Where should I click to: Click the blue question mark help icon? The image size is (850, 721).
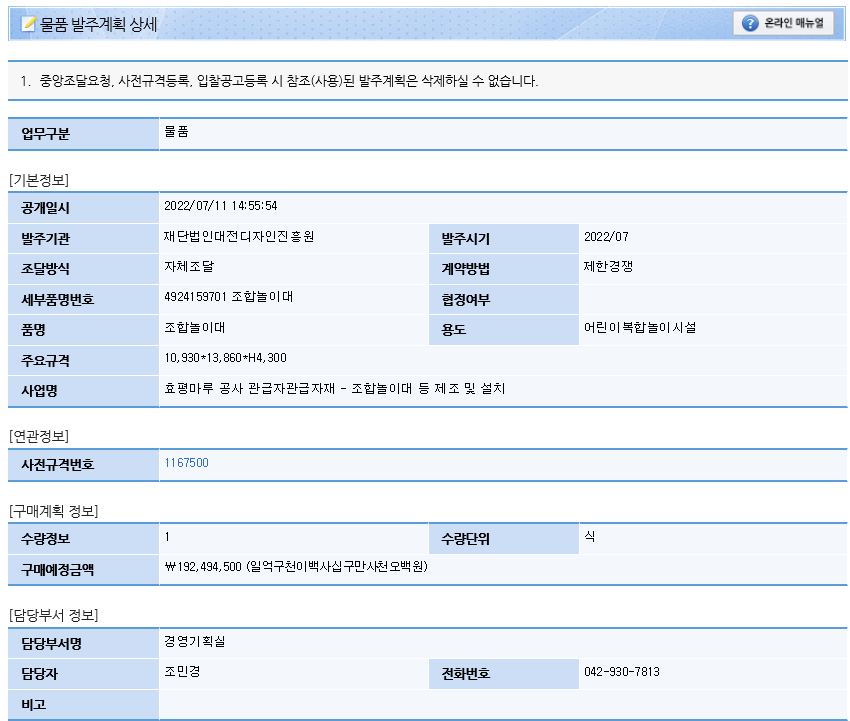click(x=750, y=23)
